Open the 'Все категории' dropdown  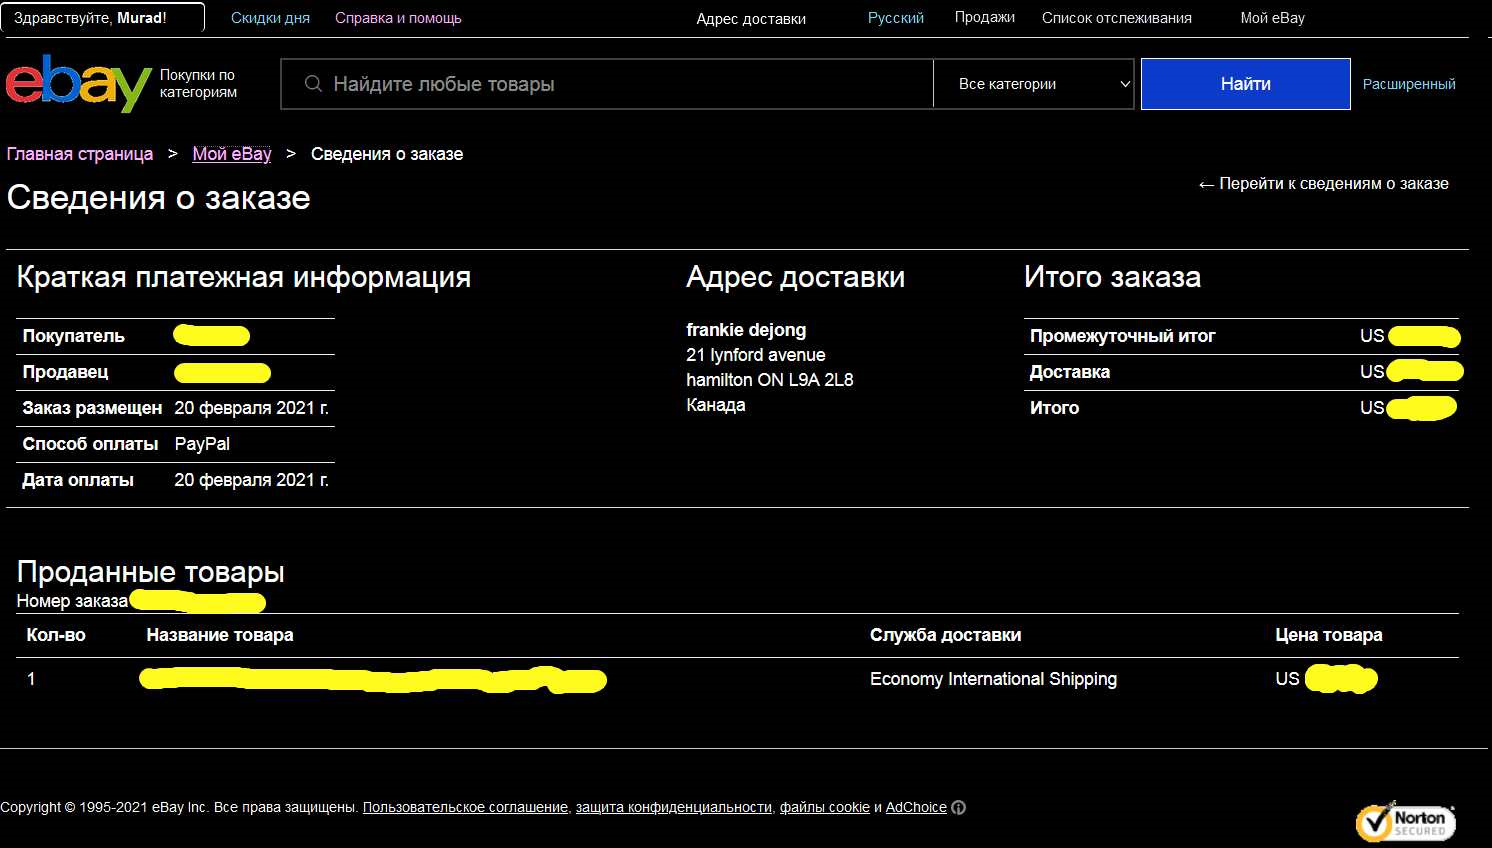pos(1033,84)
